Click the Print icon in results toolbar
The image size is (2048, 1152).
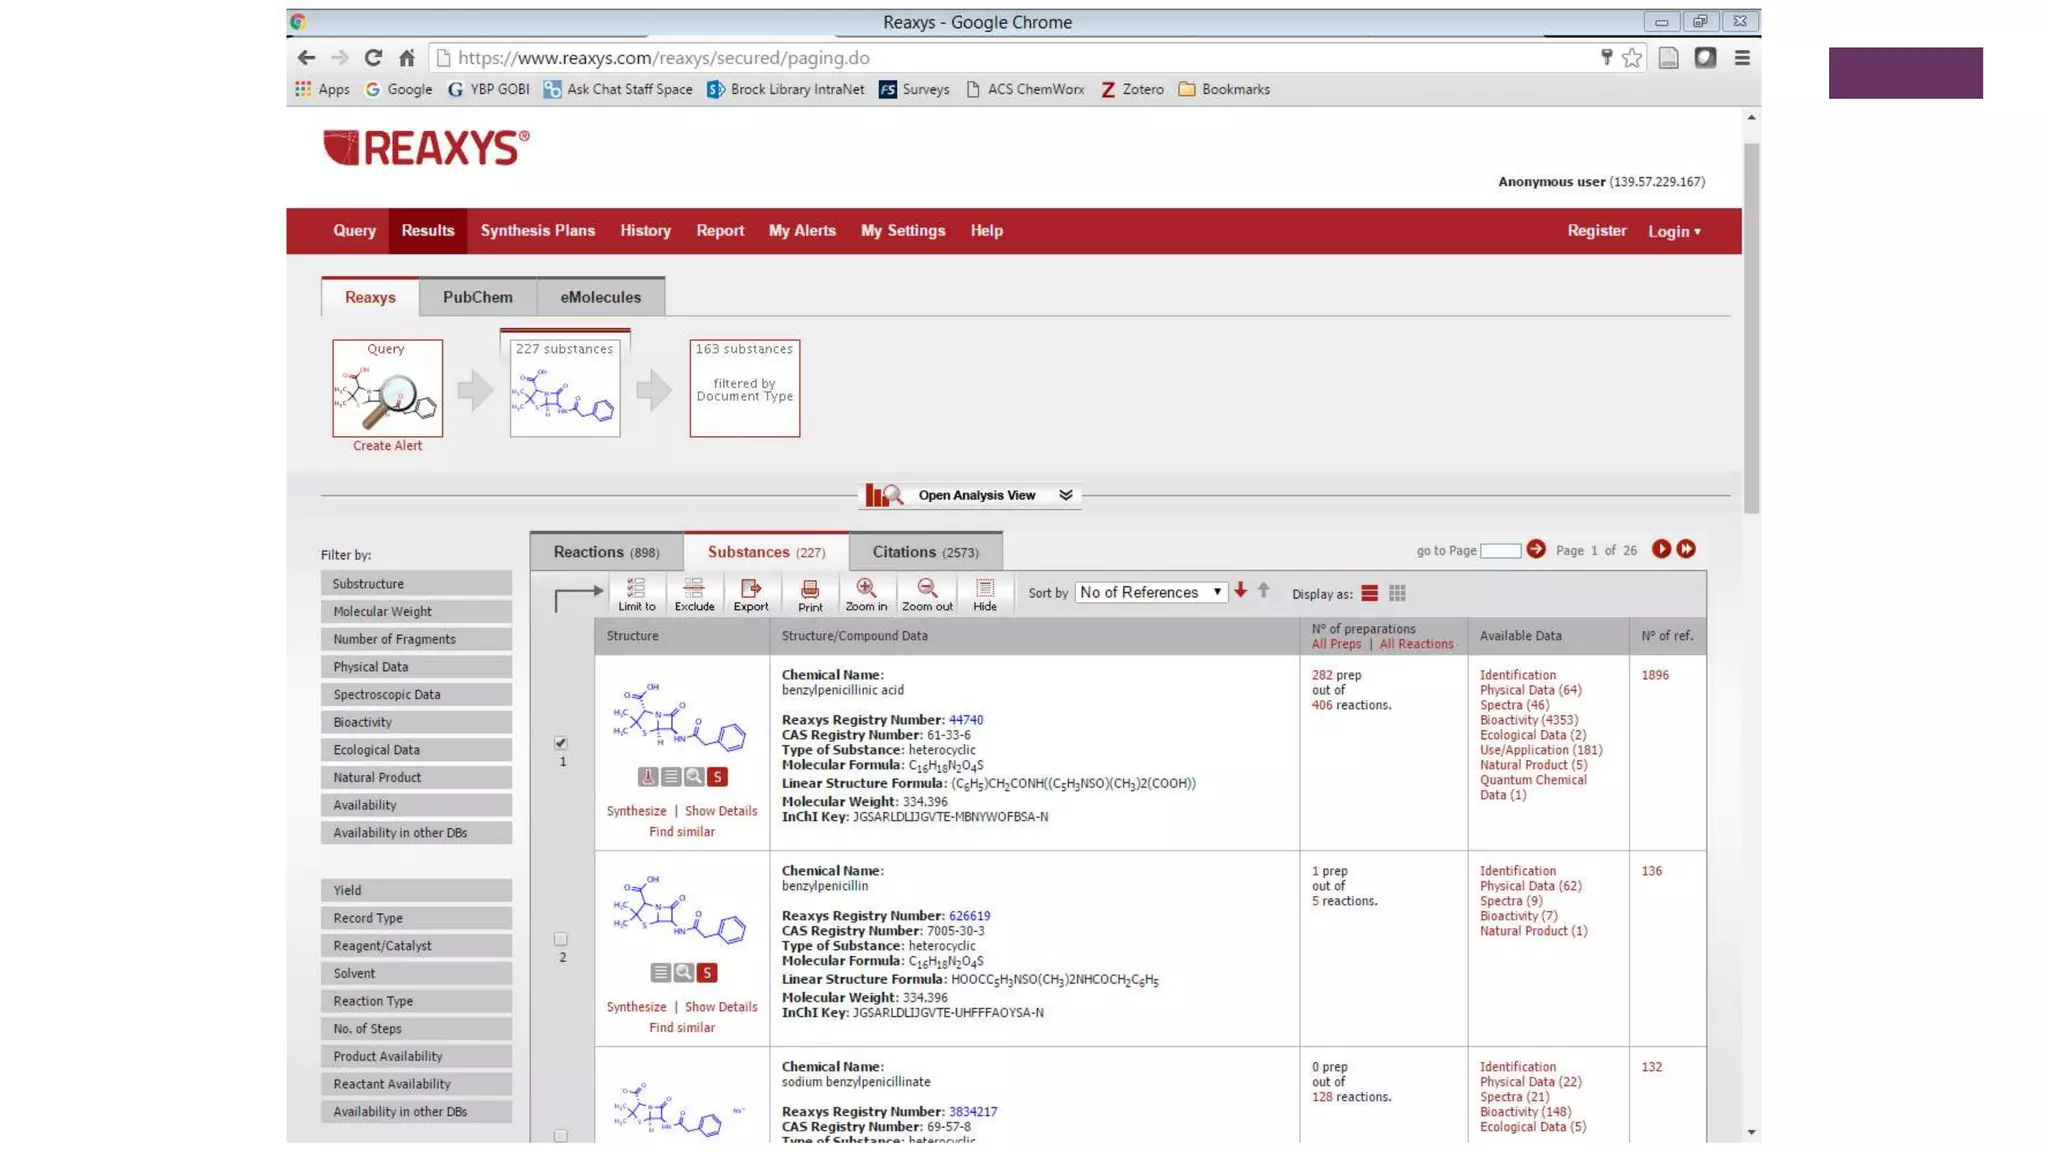(810, 593)
